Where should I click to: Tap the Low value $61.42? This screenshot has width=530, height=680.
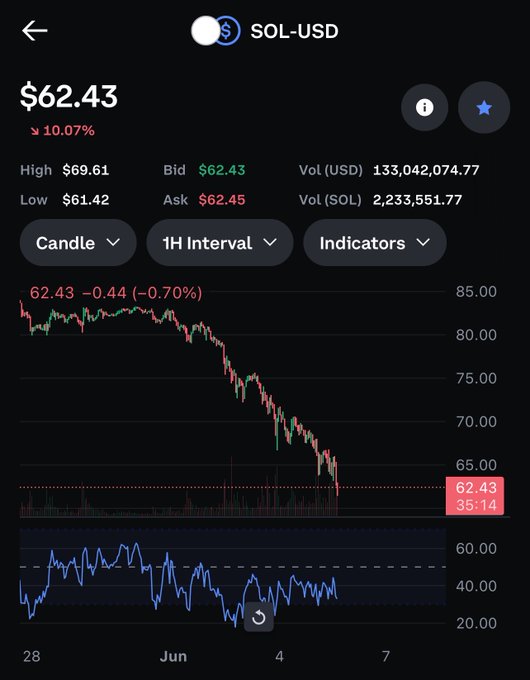(x=85, y=200)
